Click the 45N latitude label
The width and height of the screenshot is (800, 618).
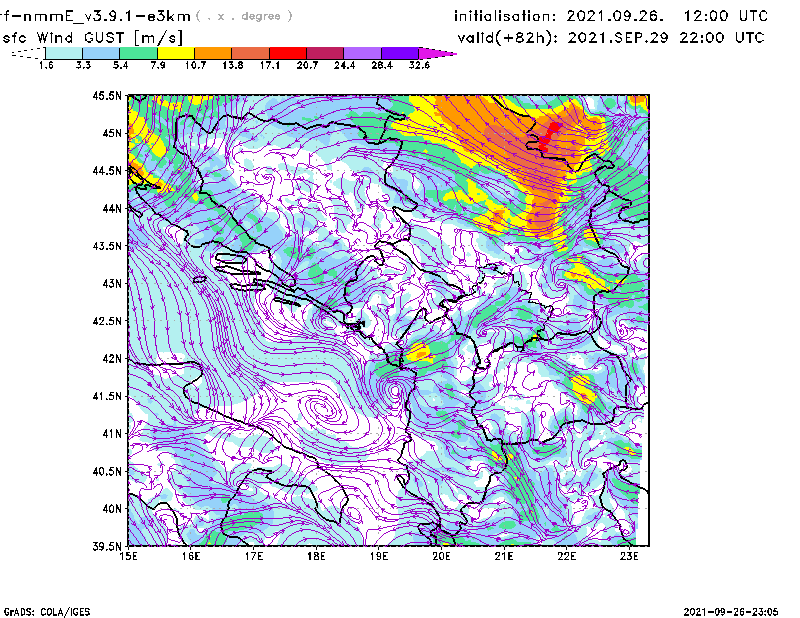pyautogui.click(x=112, y=133)
